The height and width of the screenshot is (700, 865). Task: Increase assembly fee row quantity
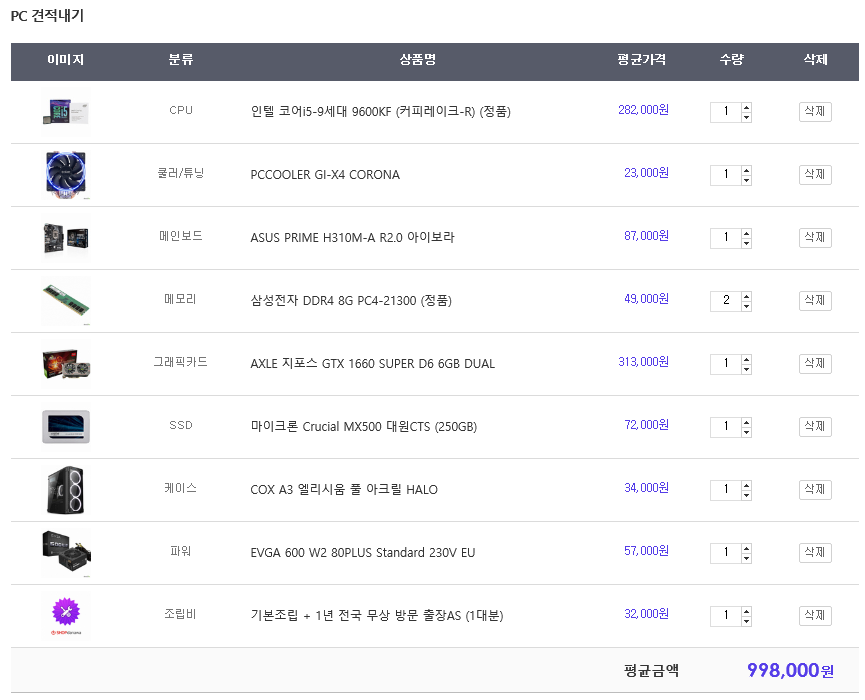coord(746,610)
